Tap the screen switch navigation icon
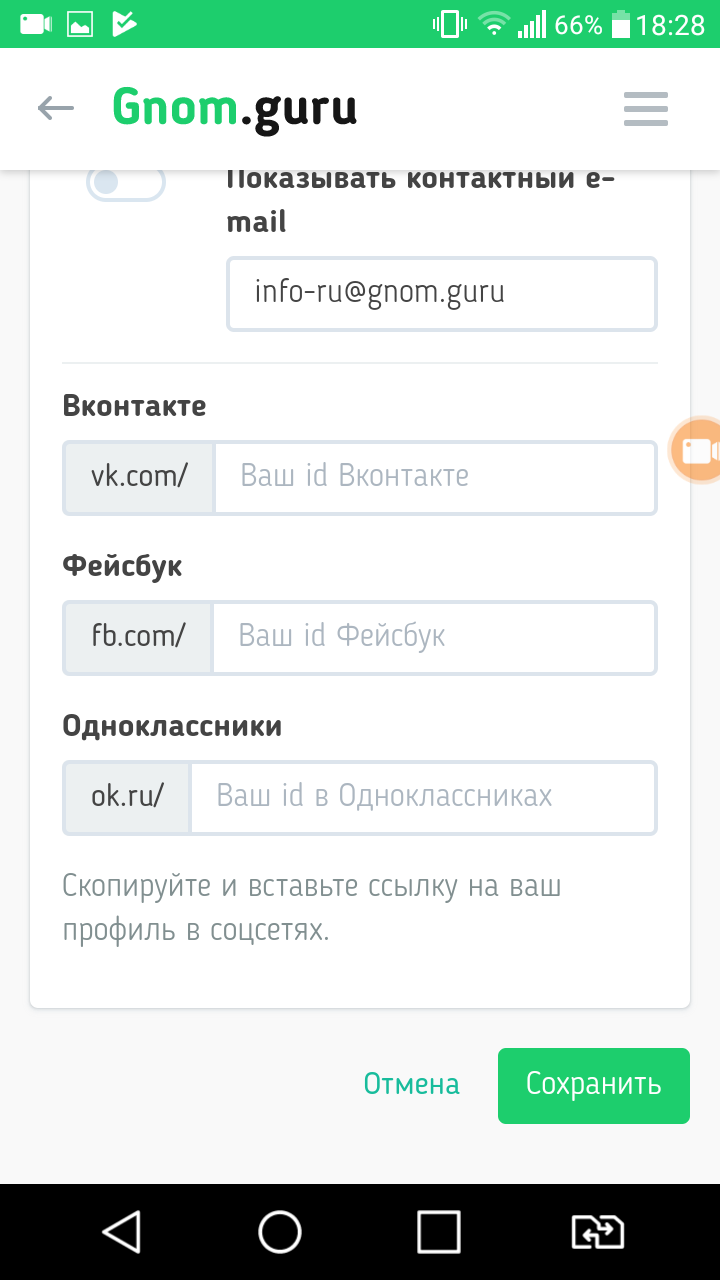720x1280 pixels. (597, 1231)
